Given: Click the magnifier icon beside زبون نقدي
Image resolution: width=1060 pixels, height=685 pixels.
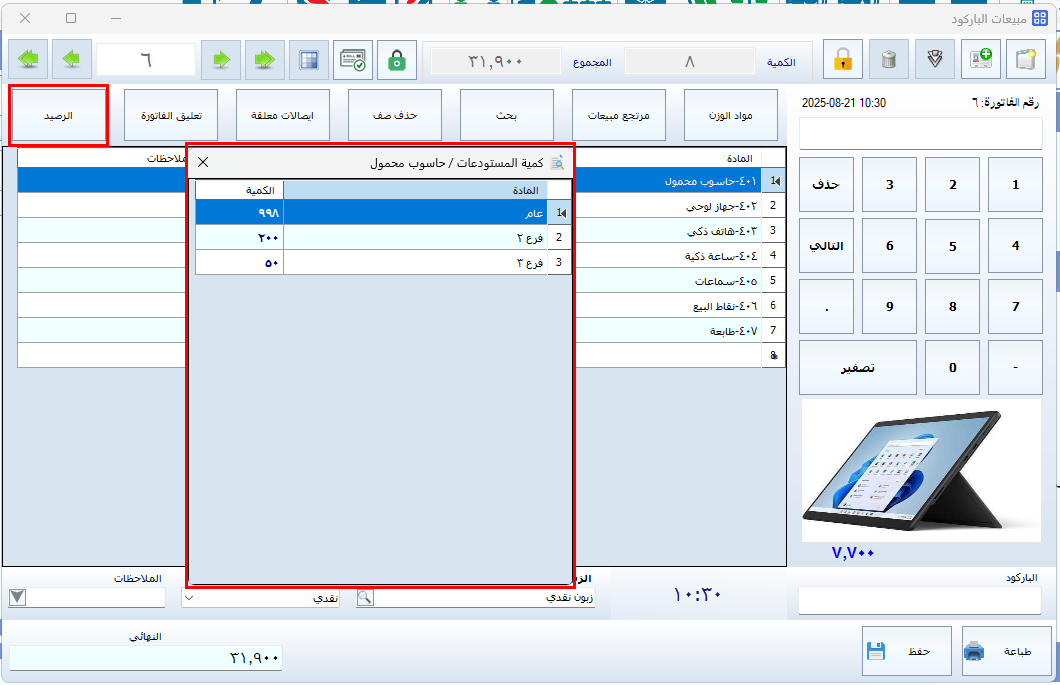Looking at the screenshot, I should (365, 597).
